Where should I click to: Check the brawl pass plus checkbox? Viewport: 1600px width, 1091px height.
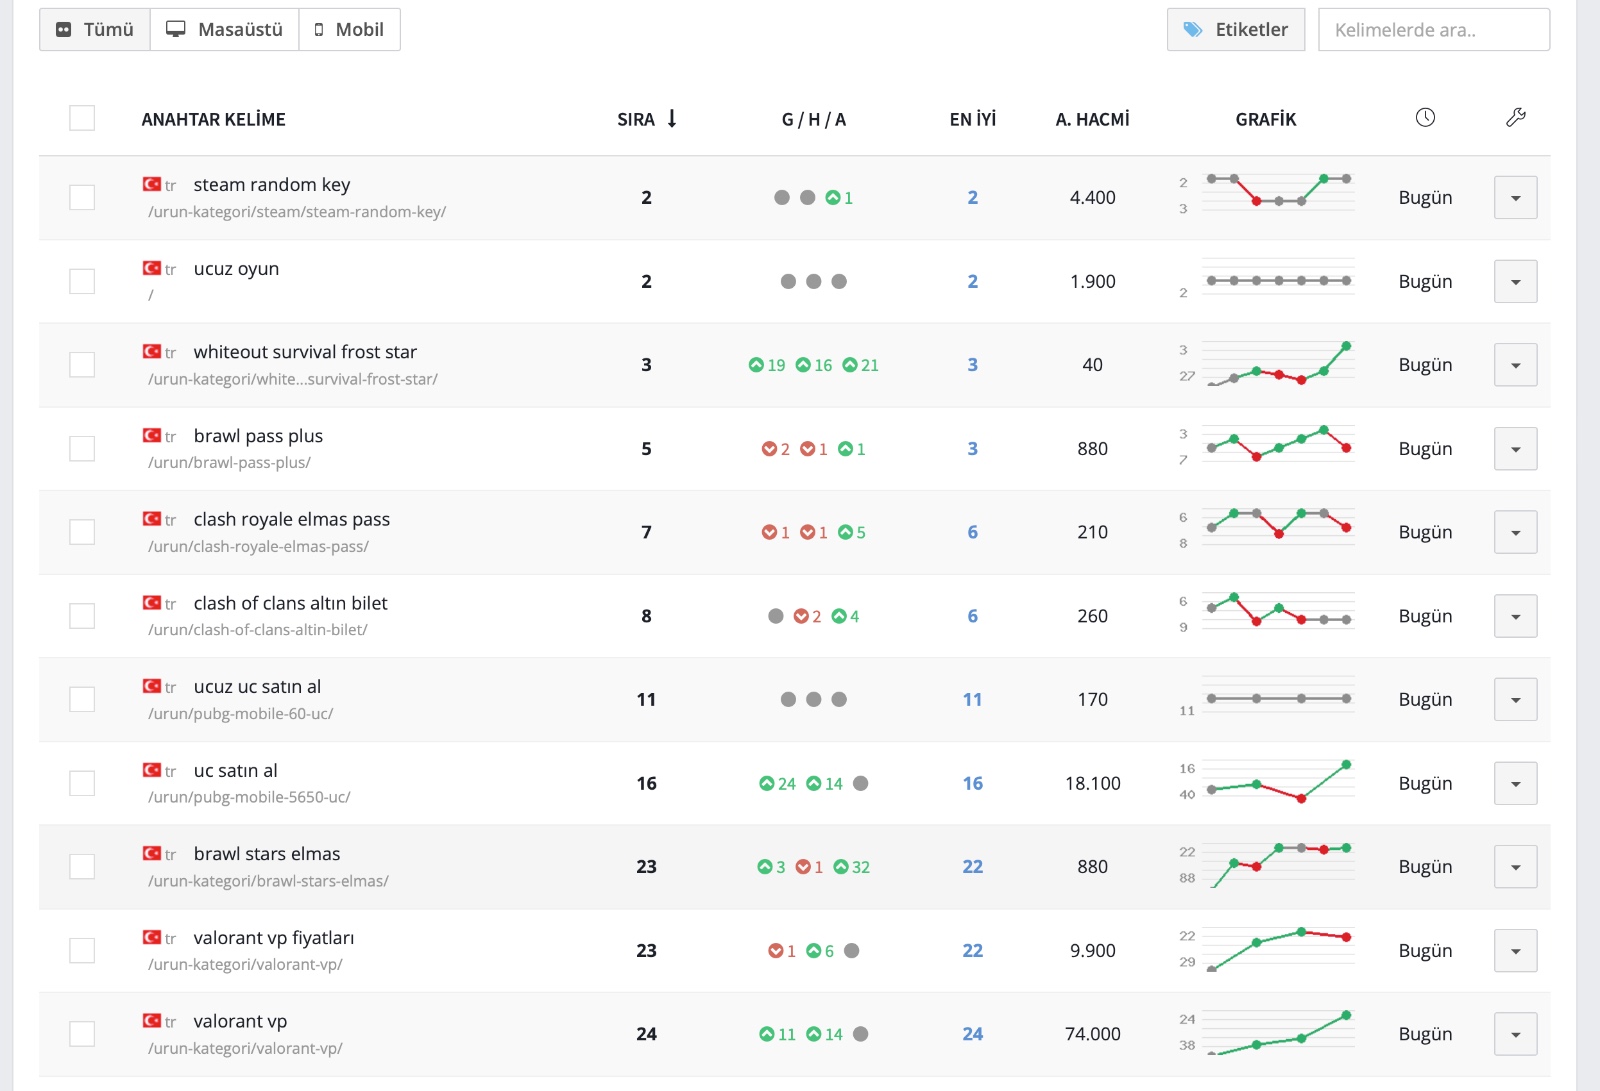[82, 448]
